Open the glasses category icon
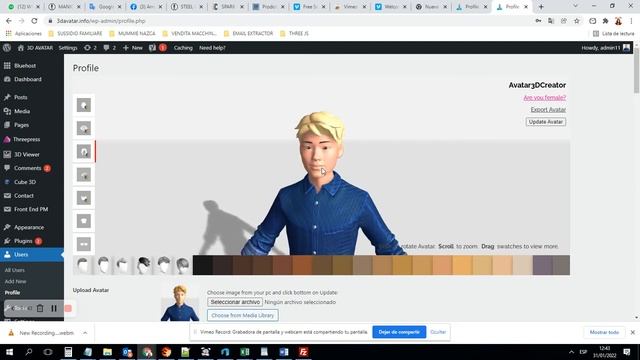The height and width of the screenshot is (360, 640). [x=84, y=244]
